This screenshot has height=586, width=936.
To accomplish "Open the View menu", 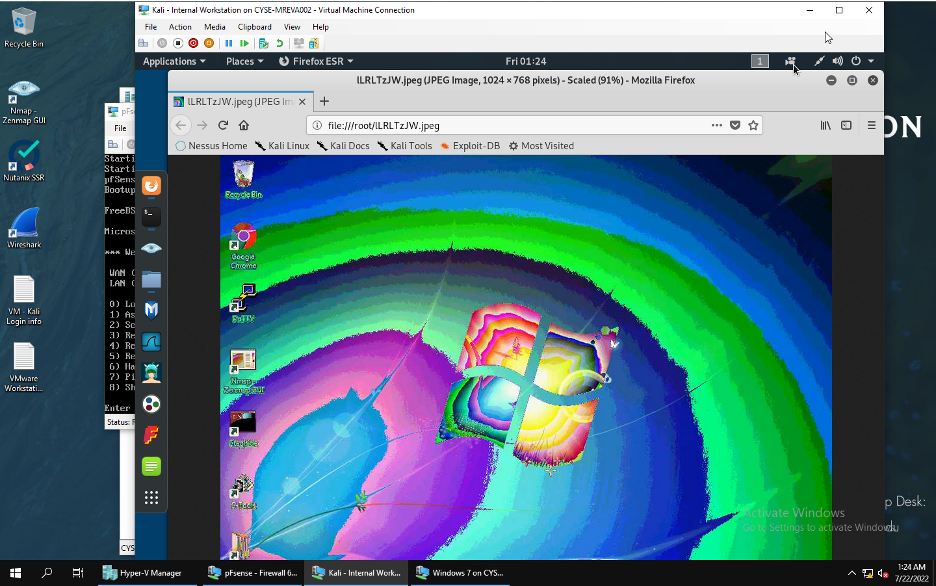I will pyautogui.click(x=292, y=27).
